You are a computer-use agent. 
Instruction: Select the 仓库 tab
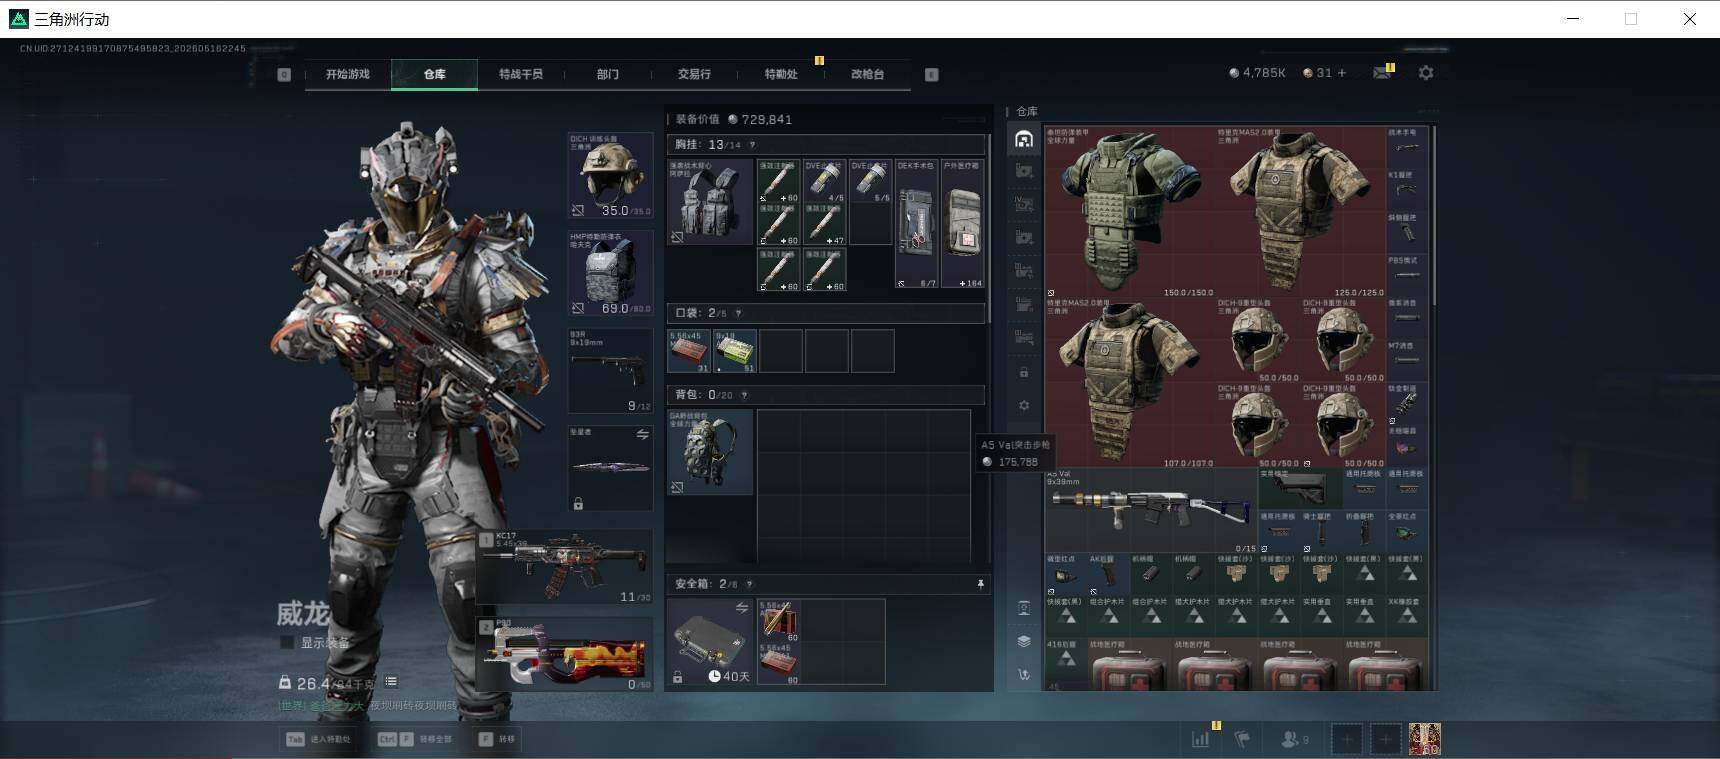[434, 74]
